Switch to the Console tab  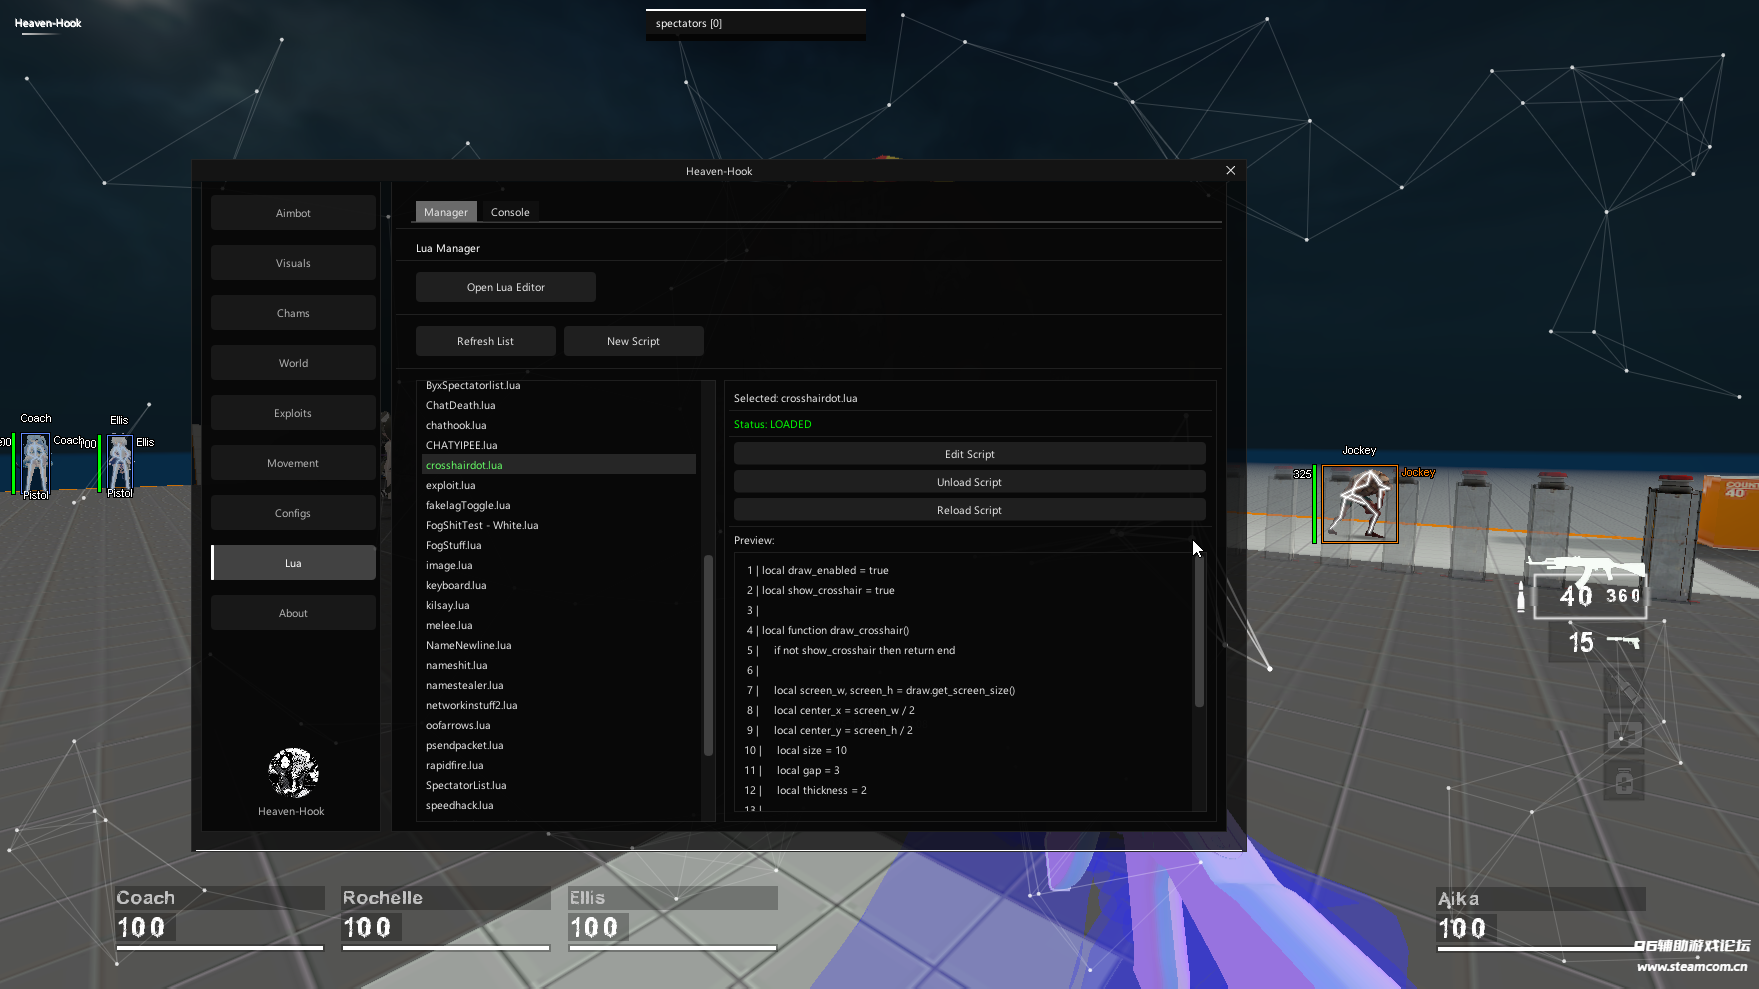510,212
